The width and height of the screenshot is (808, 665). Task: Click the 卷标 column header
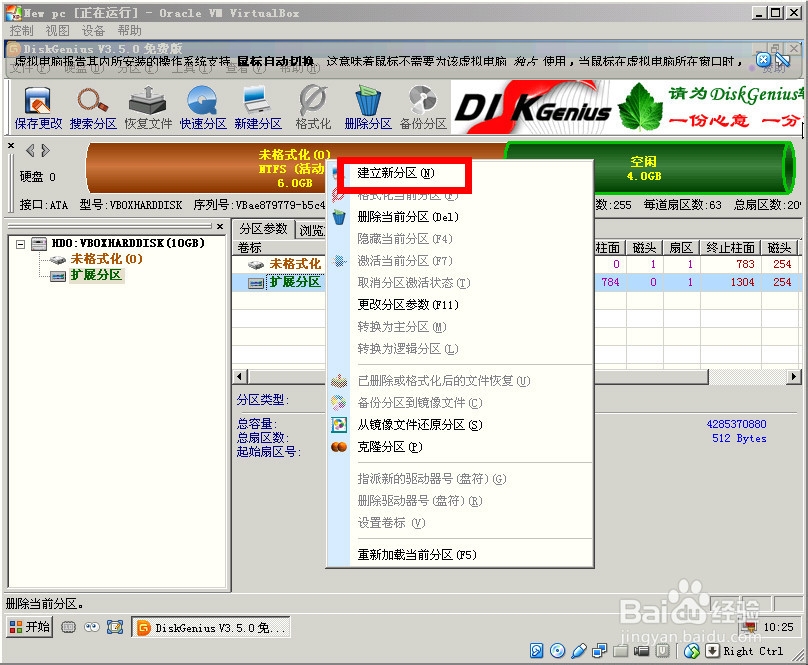tap(279, 248)
